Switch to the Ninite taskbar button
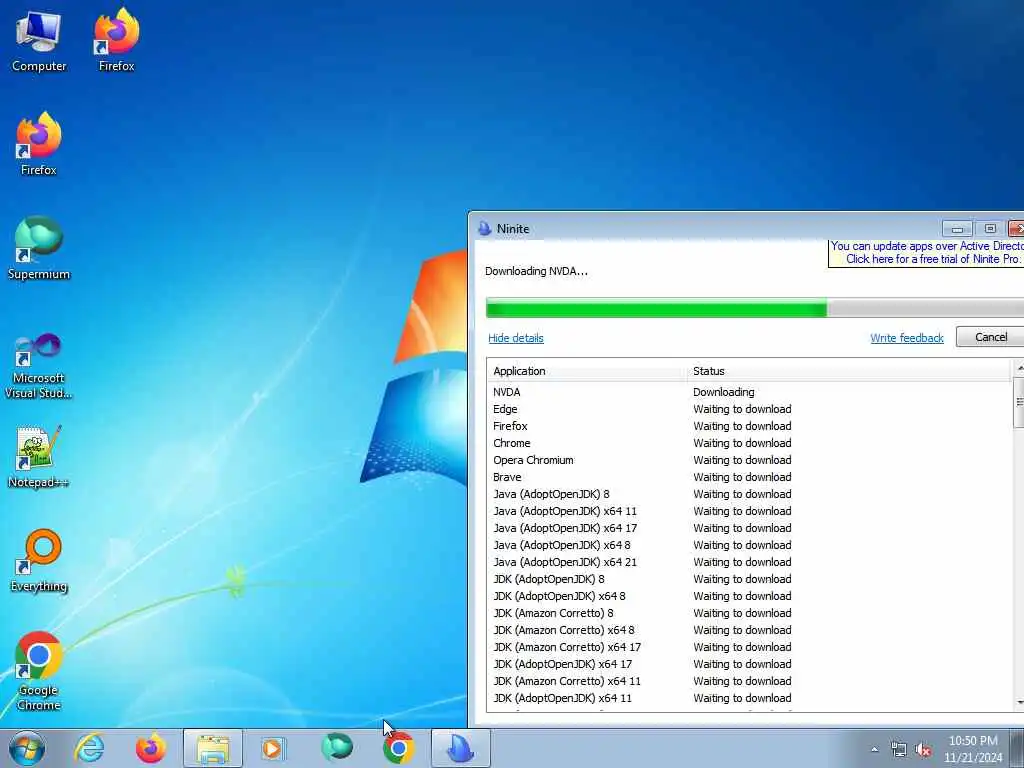Screen dimensions: 1024x768 (x=460, y=748)
